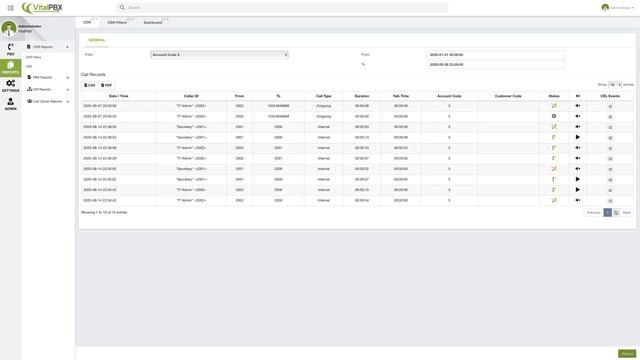Sort by the Status column
The image size is (640, 360).
click(x=554, y=96)
